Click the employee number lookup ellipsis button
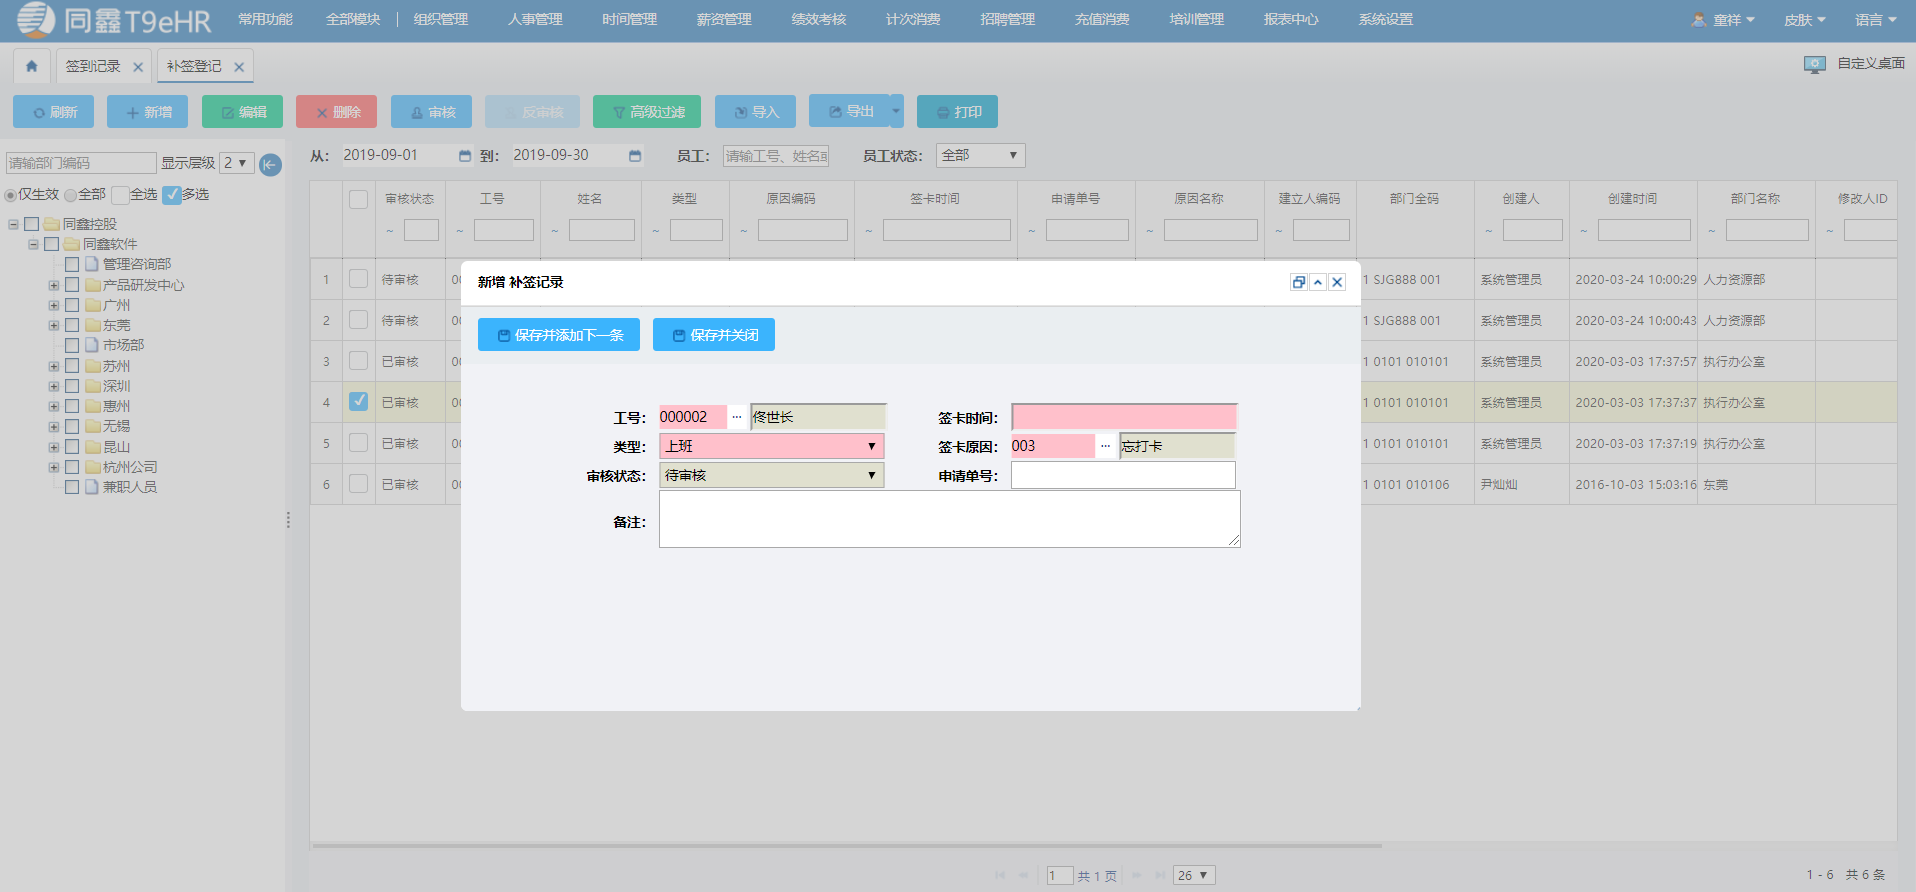 737,417
